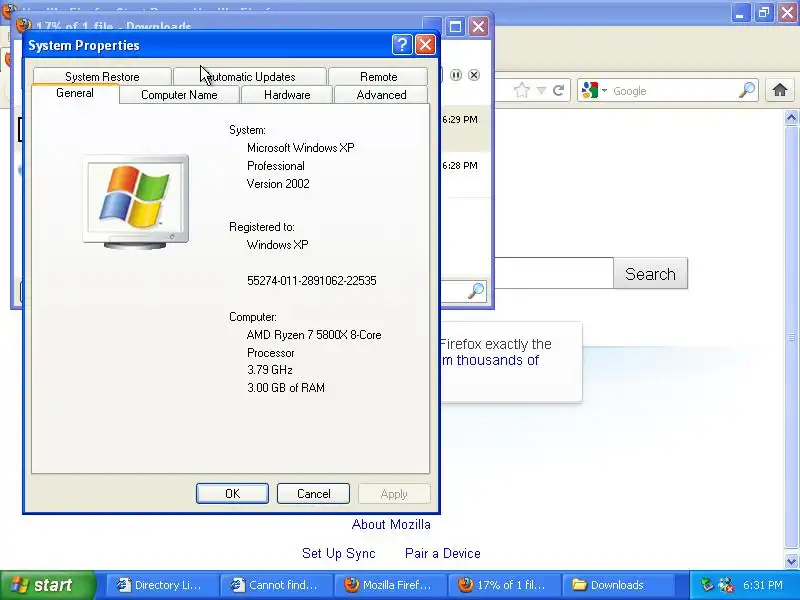
Task: Click the magnifier icon in the Google search box
Action: coord(747,90)
